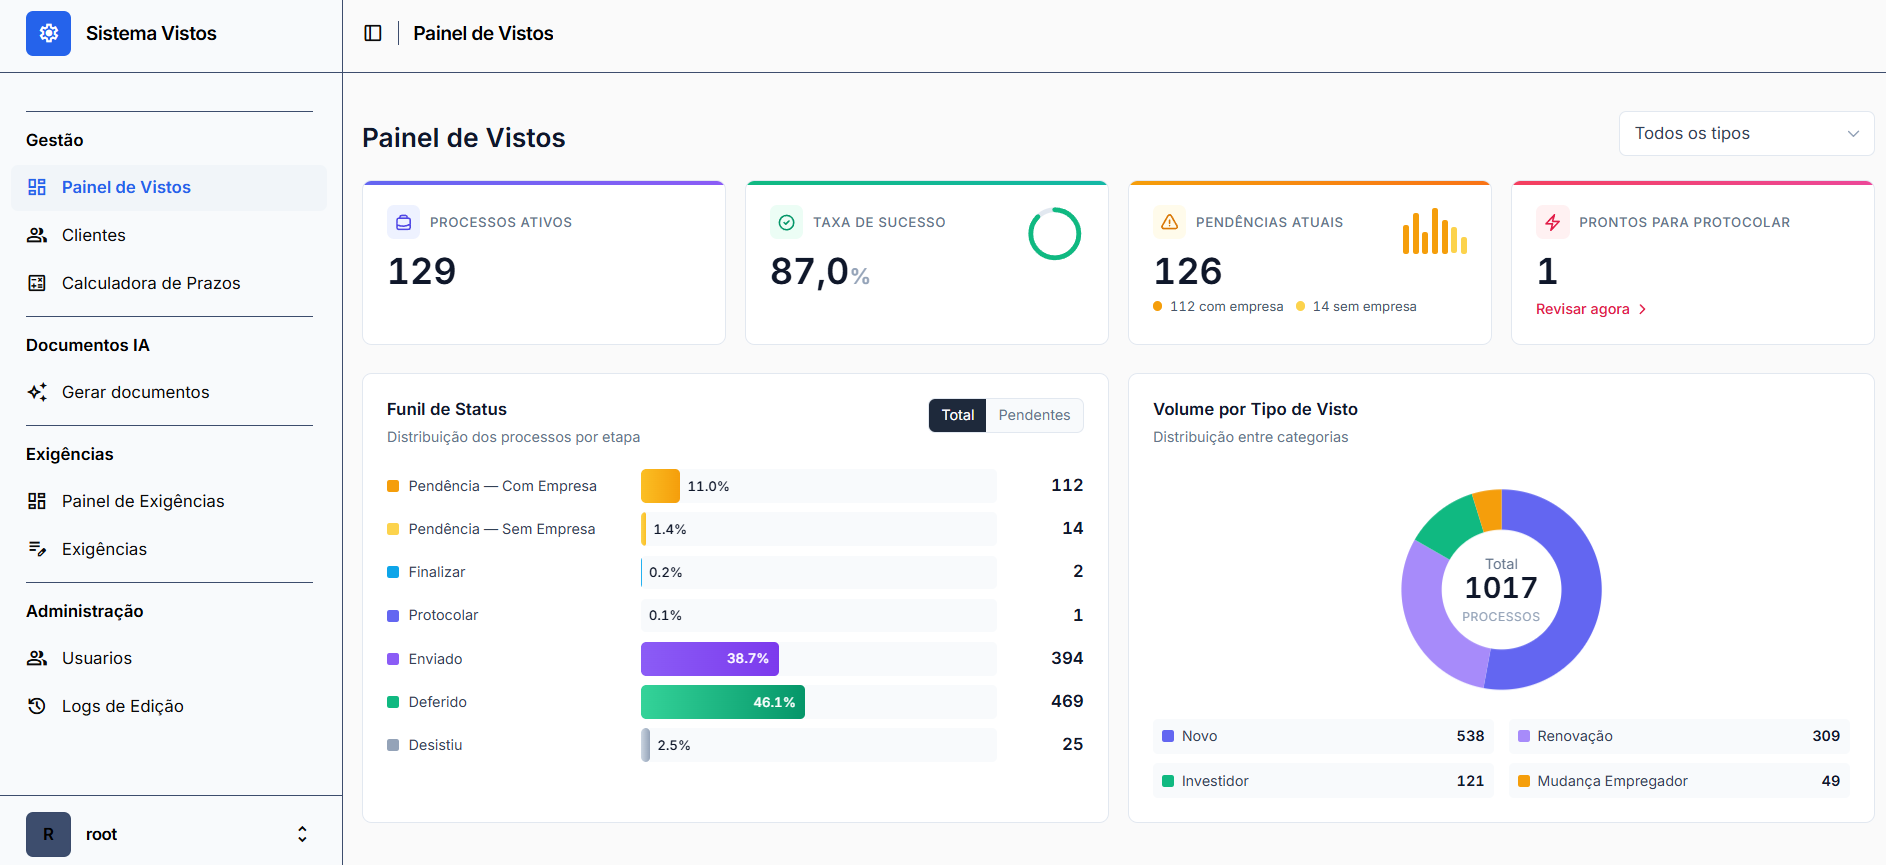
Task: Click the Logs de Edição history icon
Action: coord(37,706)
